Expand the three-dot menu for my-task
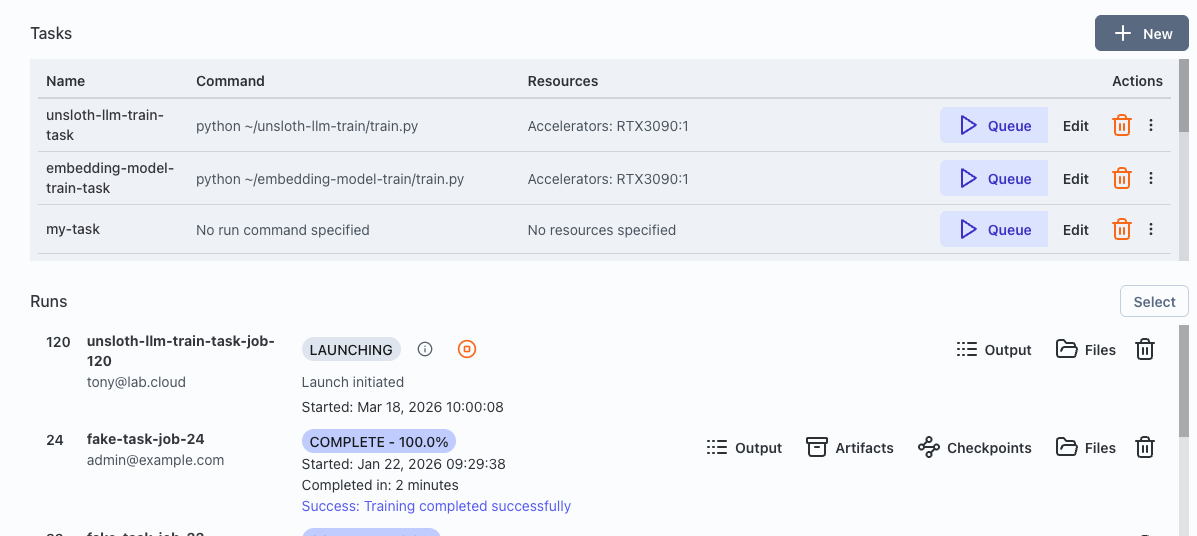This screenshot has width=1197, height=536. (1151, 230)
